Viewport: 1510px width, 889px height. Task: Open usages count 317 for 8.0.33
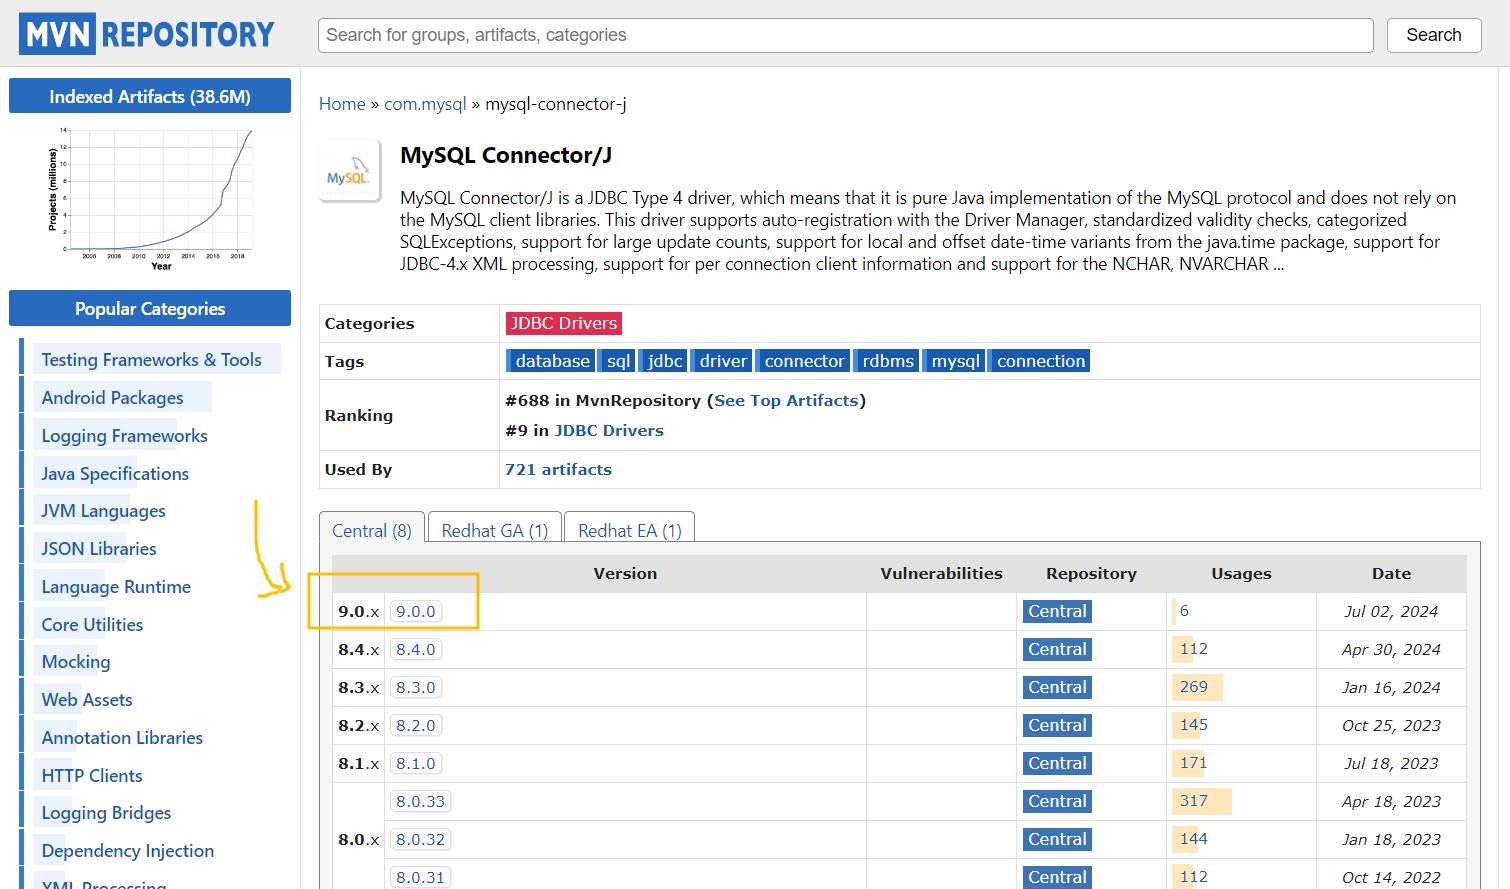tap(1194, 800)
